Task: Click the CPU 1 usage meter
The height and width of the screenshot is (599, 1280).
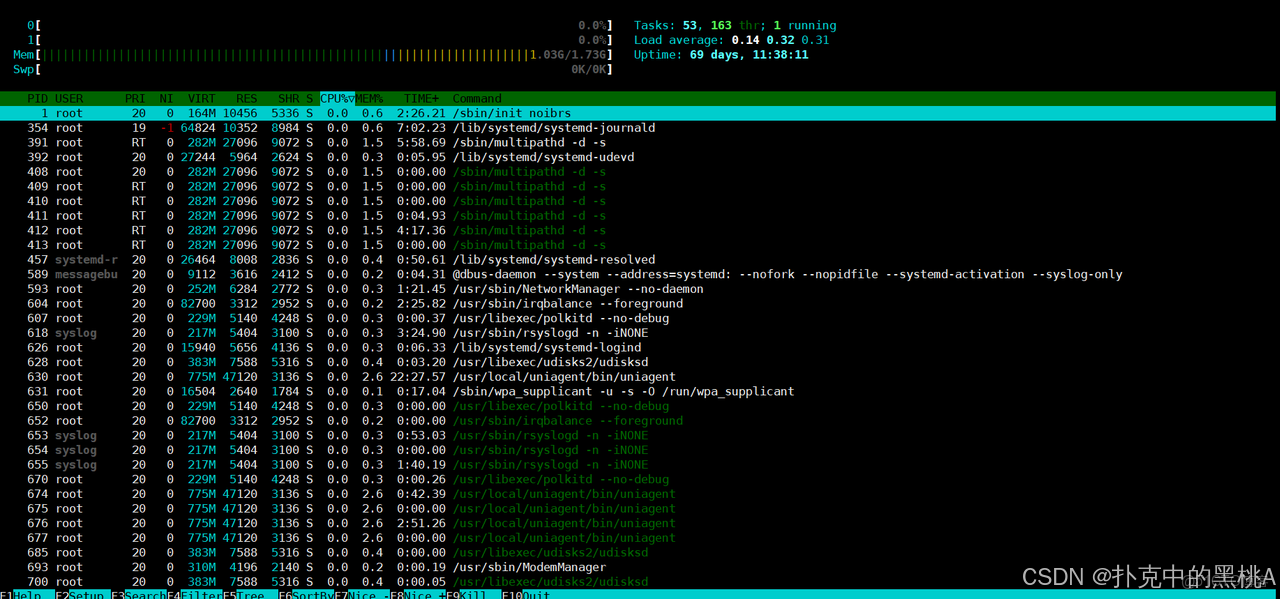Action: [320, 40]
